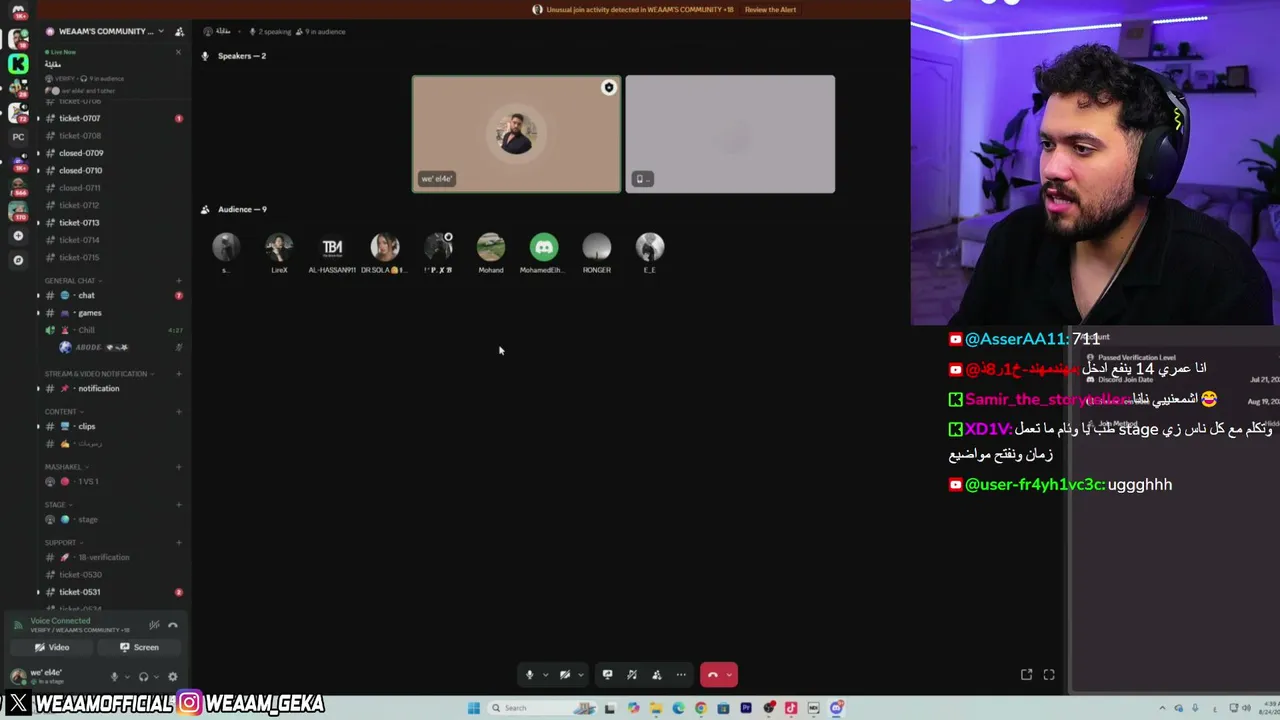
Task: Collapse the STAGE category
Action: (58, 505)
